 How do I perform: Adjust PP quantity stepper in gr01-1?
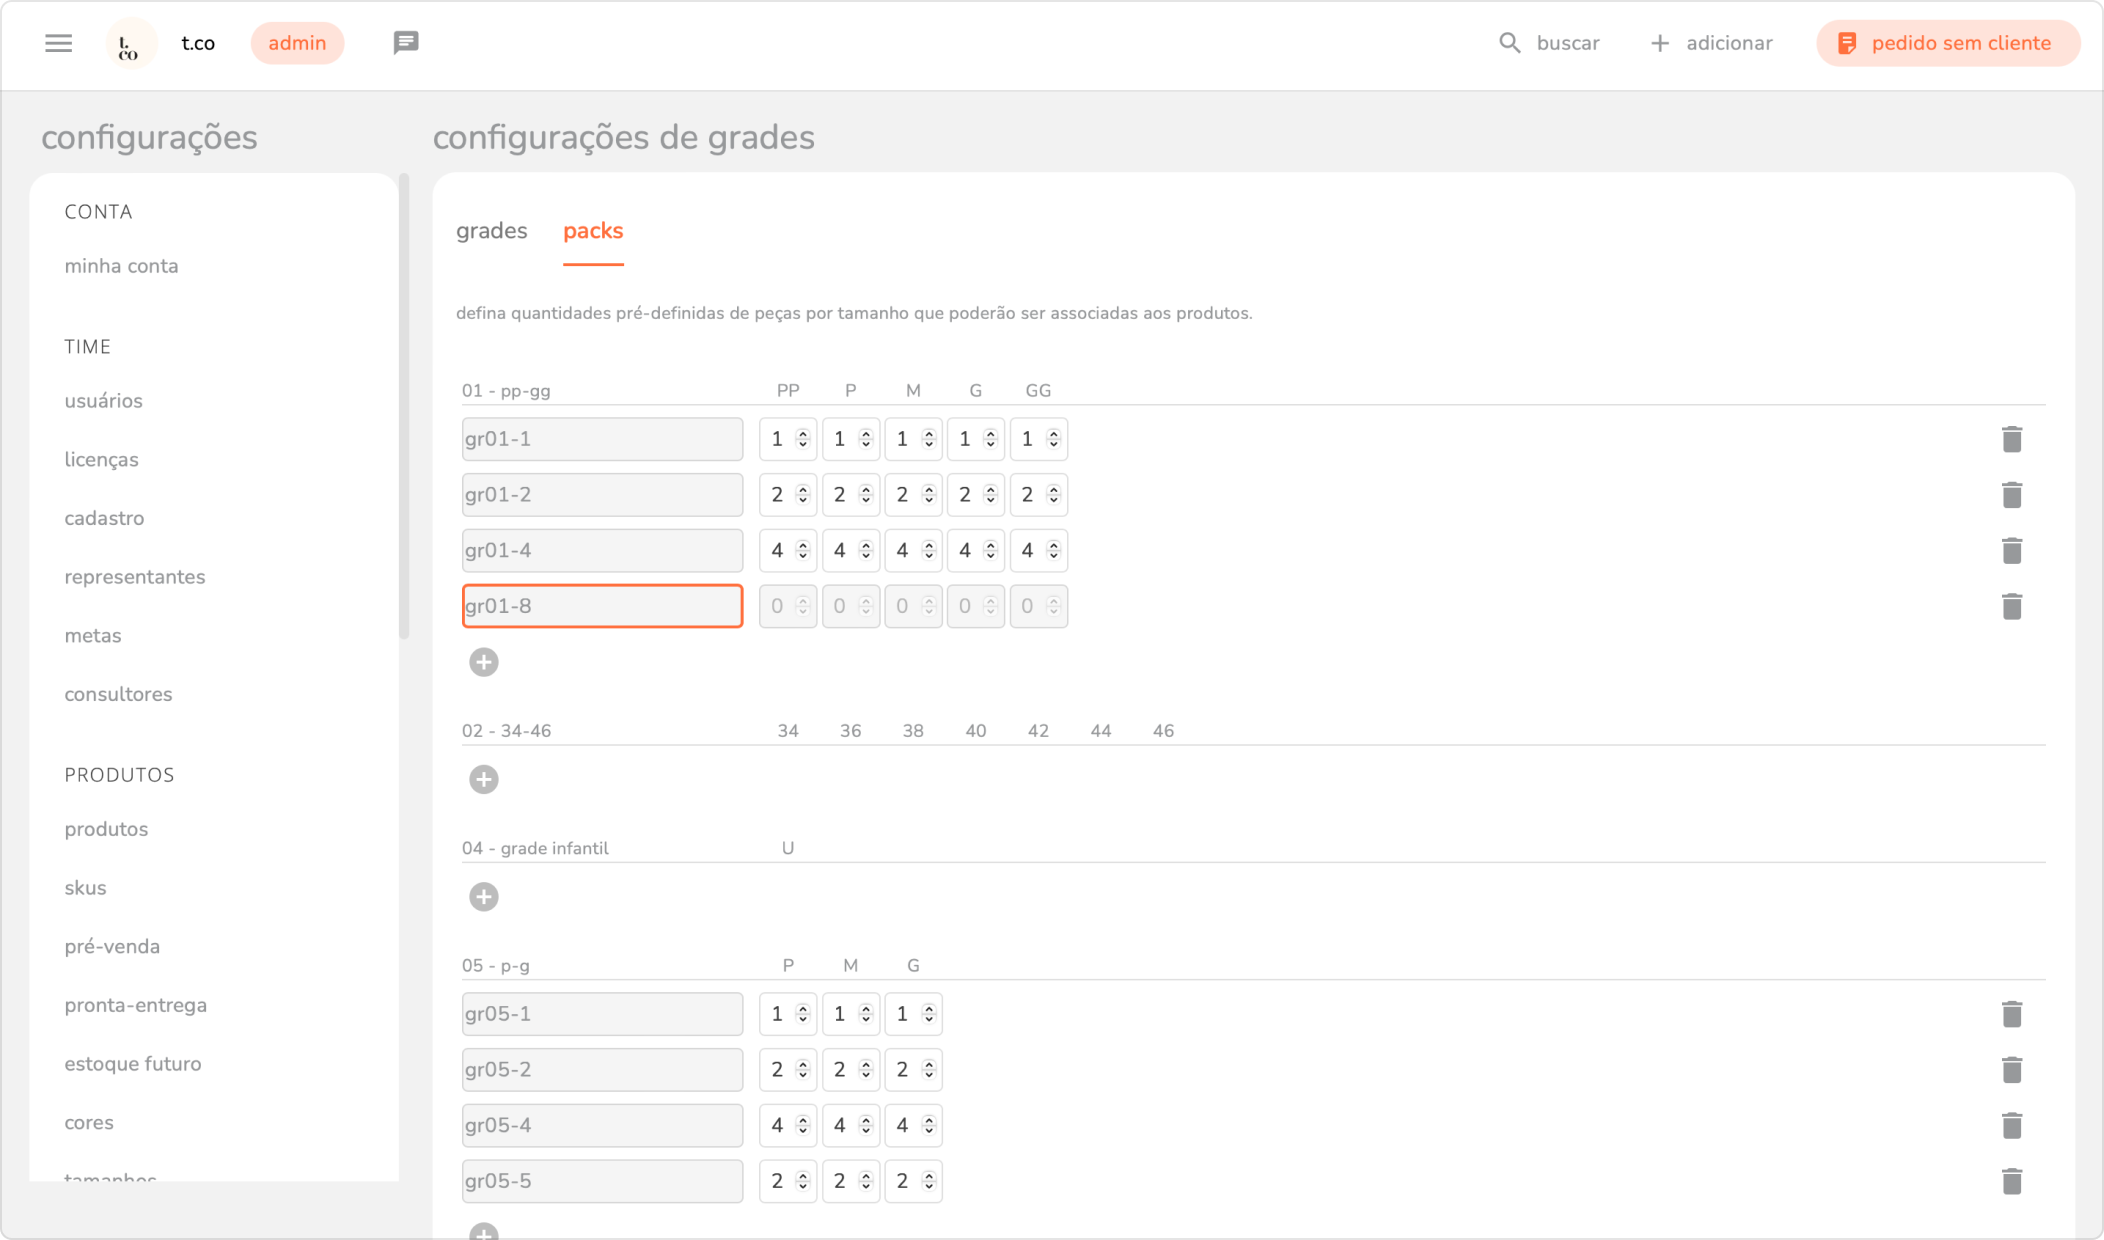point(802,439)
